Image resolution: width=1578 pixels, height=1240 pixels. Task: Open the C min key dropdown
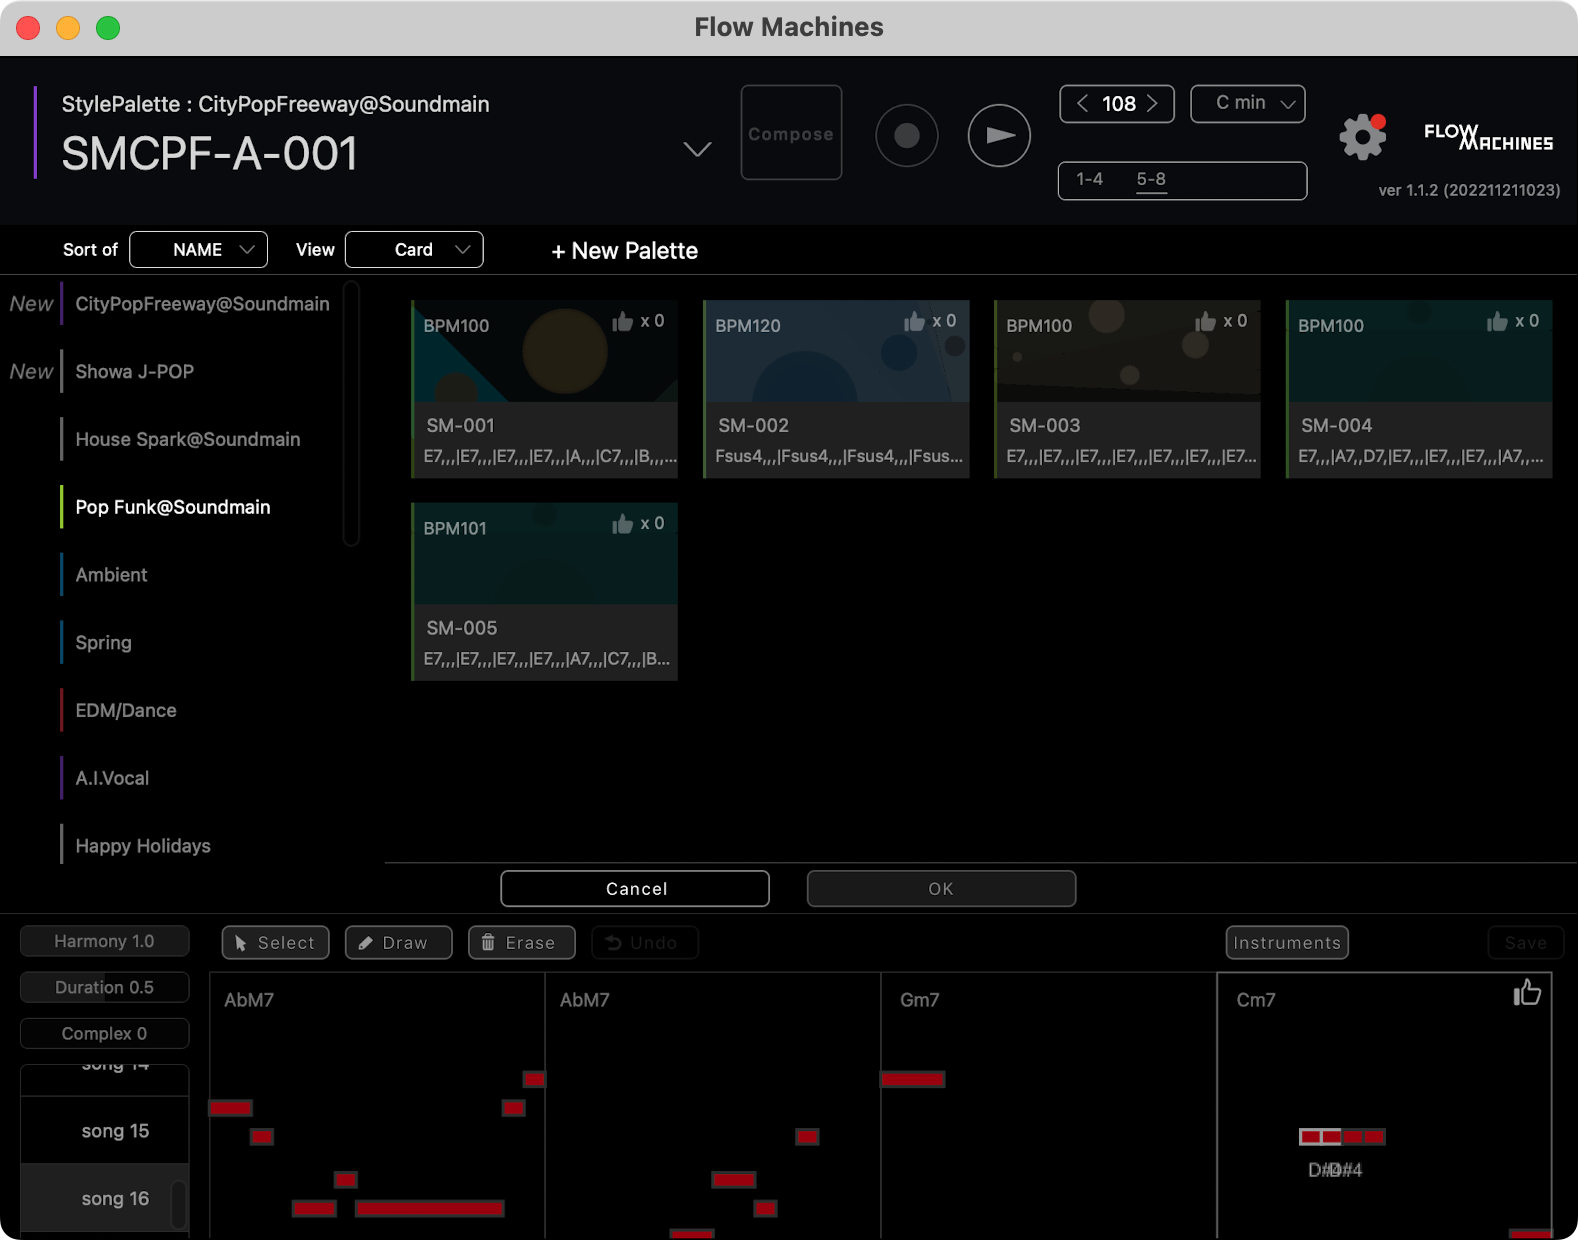tap(1248, 103)
